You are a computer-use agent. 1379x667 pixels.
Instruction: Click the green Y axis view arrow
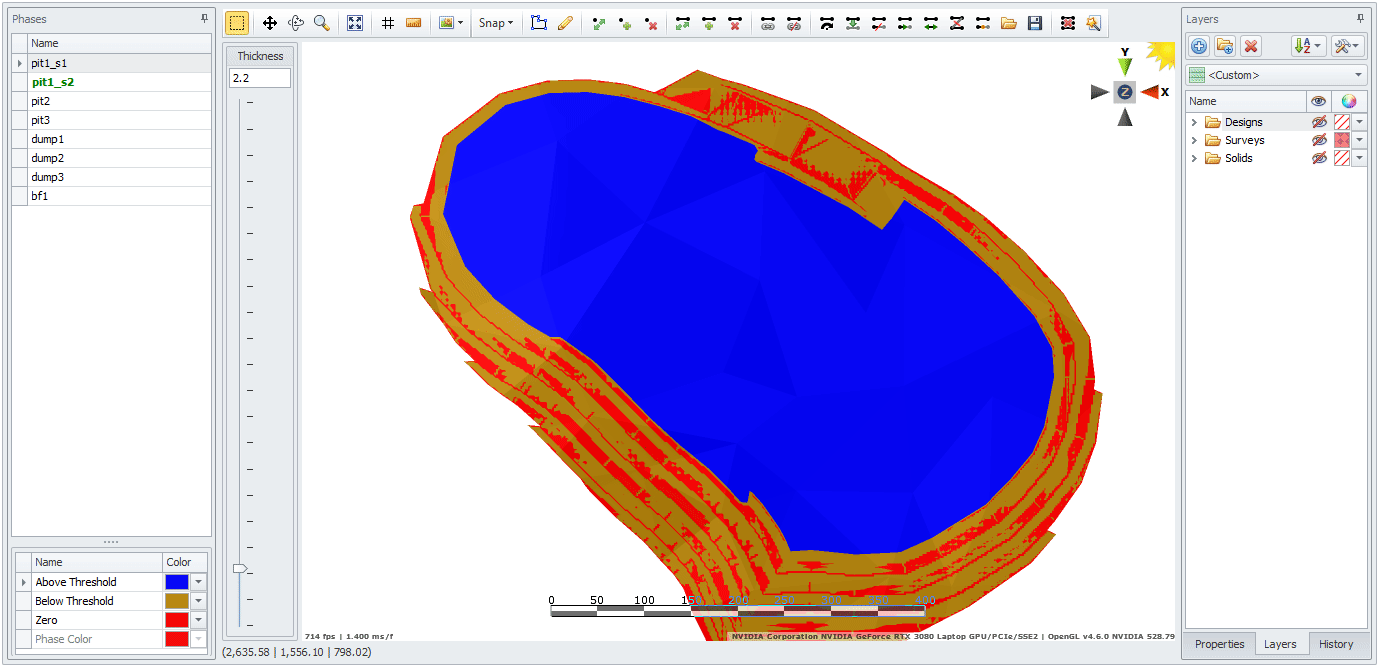(x=1125, y=67)
